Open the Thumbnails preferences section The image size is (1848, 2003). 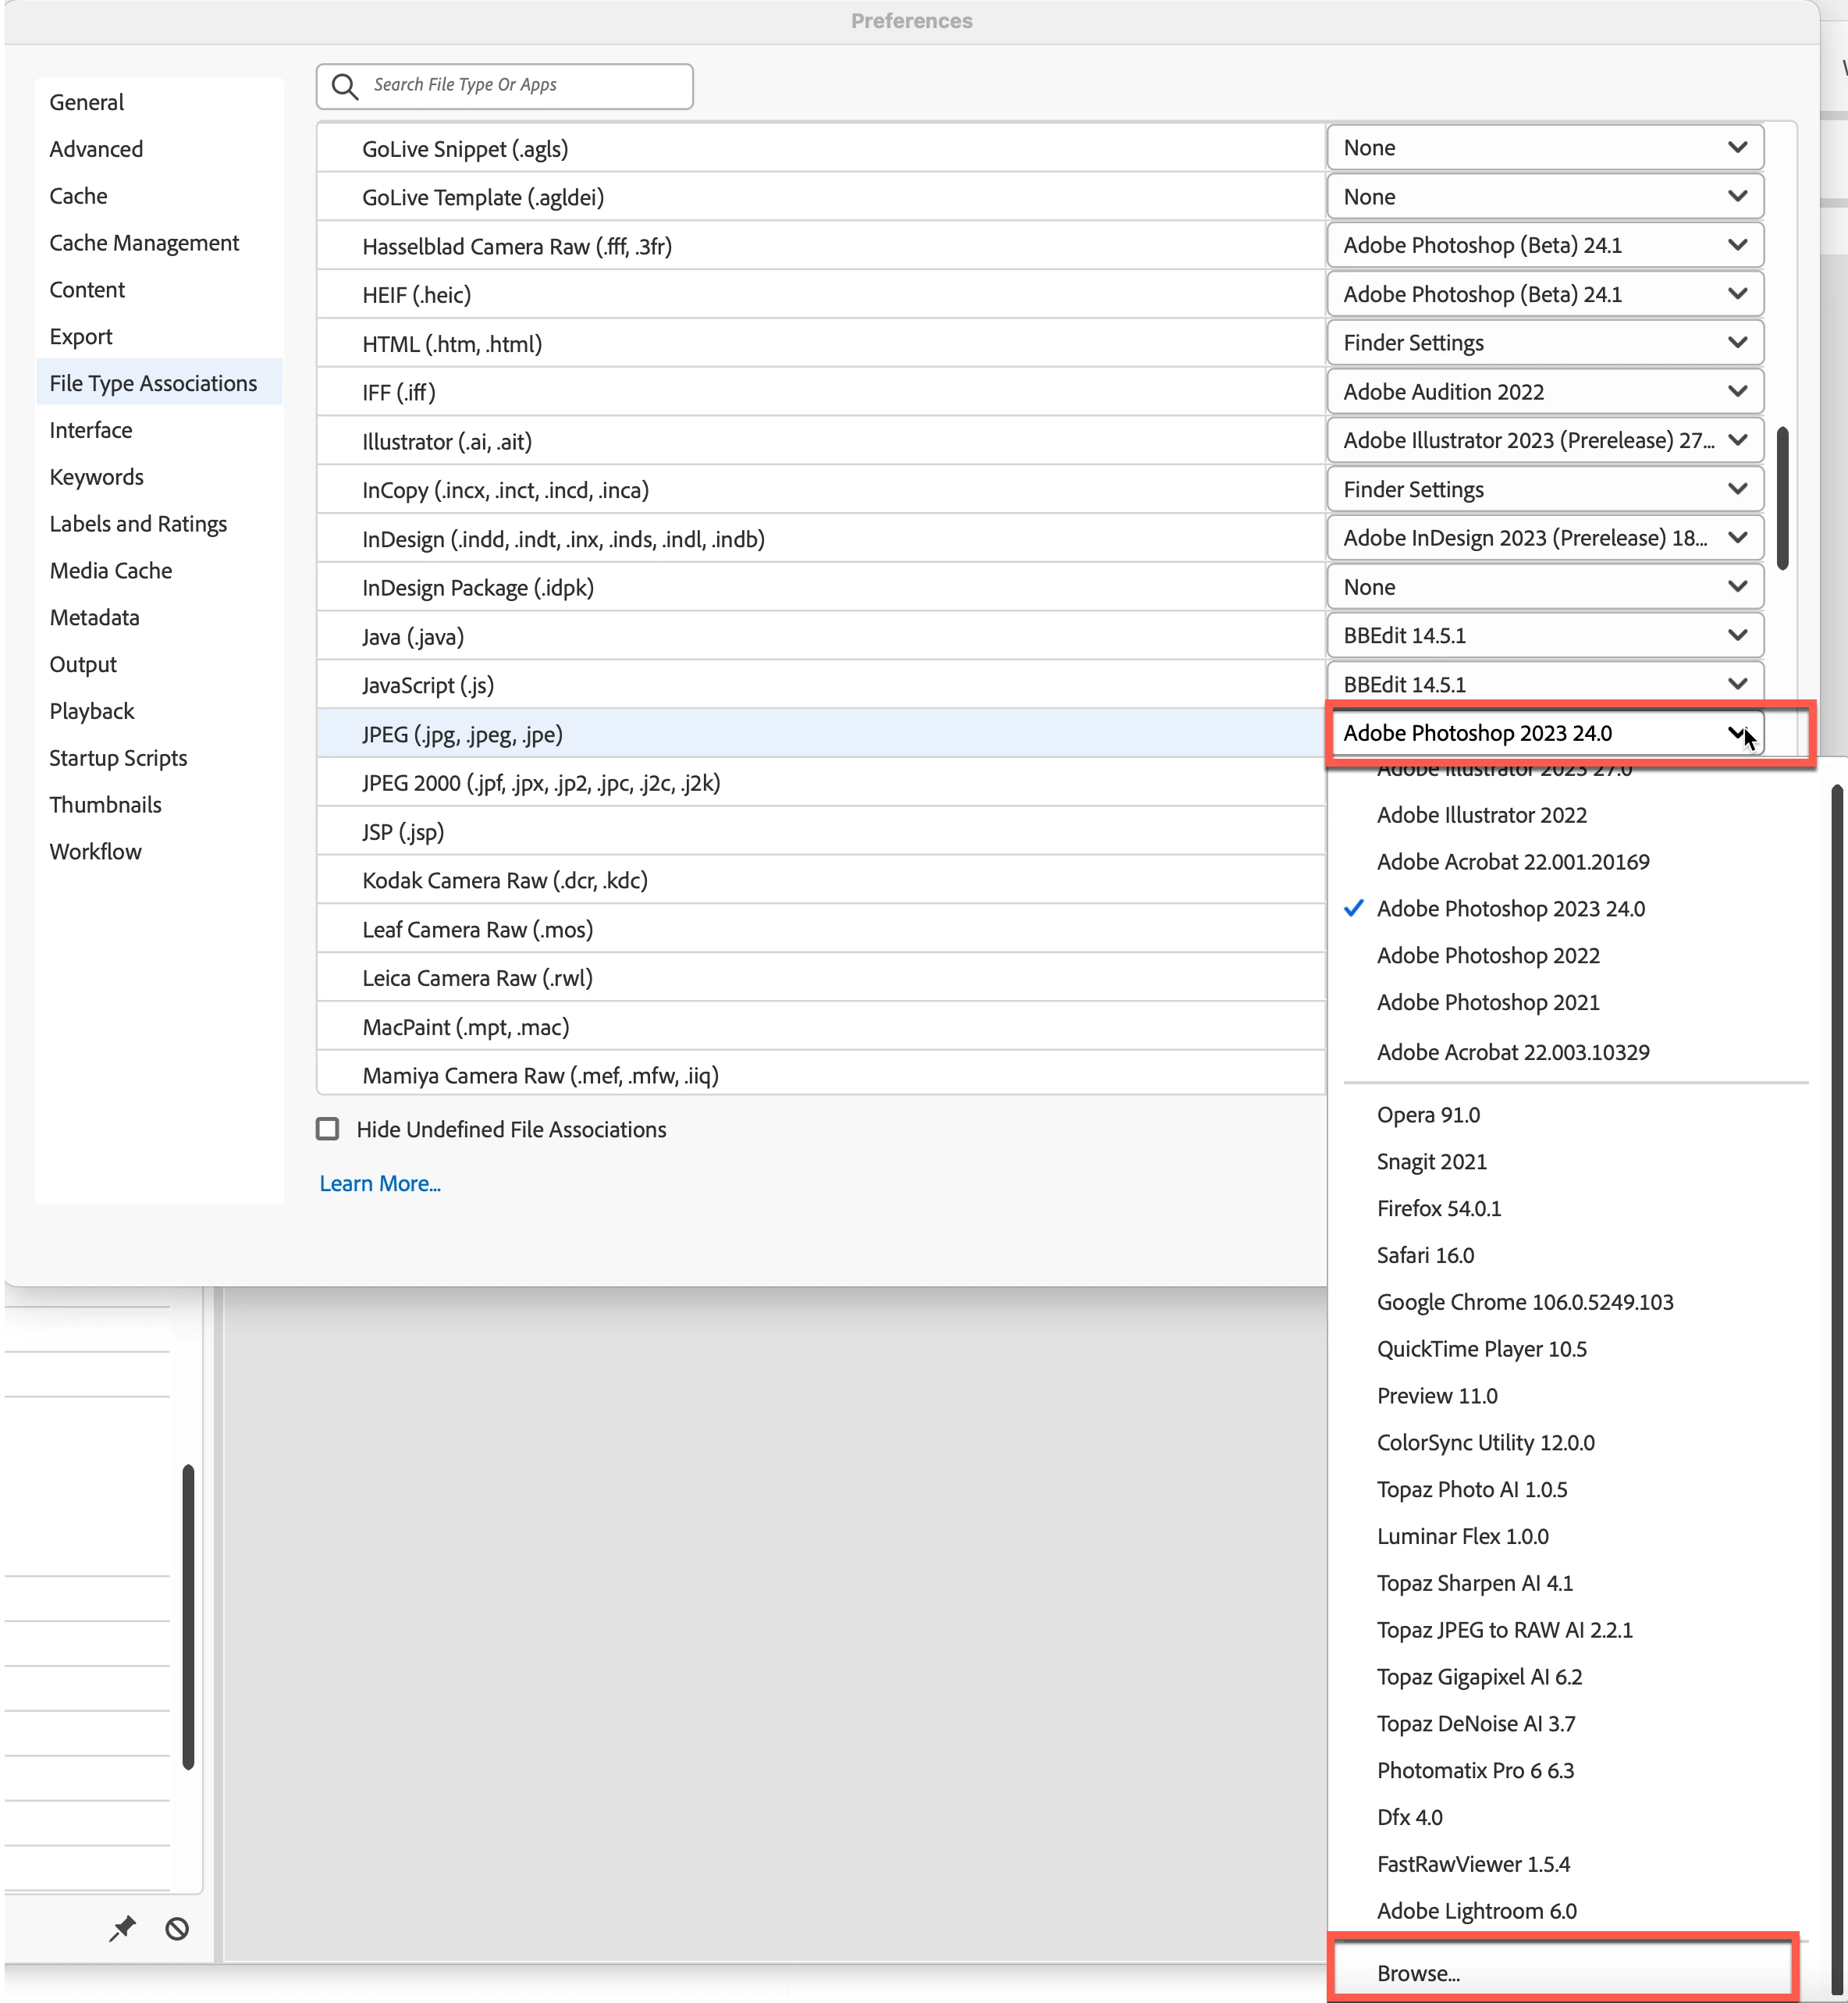click(x=105, y=805)
